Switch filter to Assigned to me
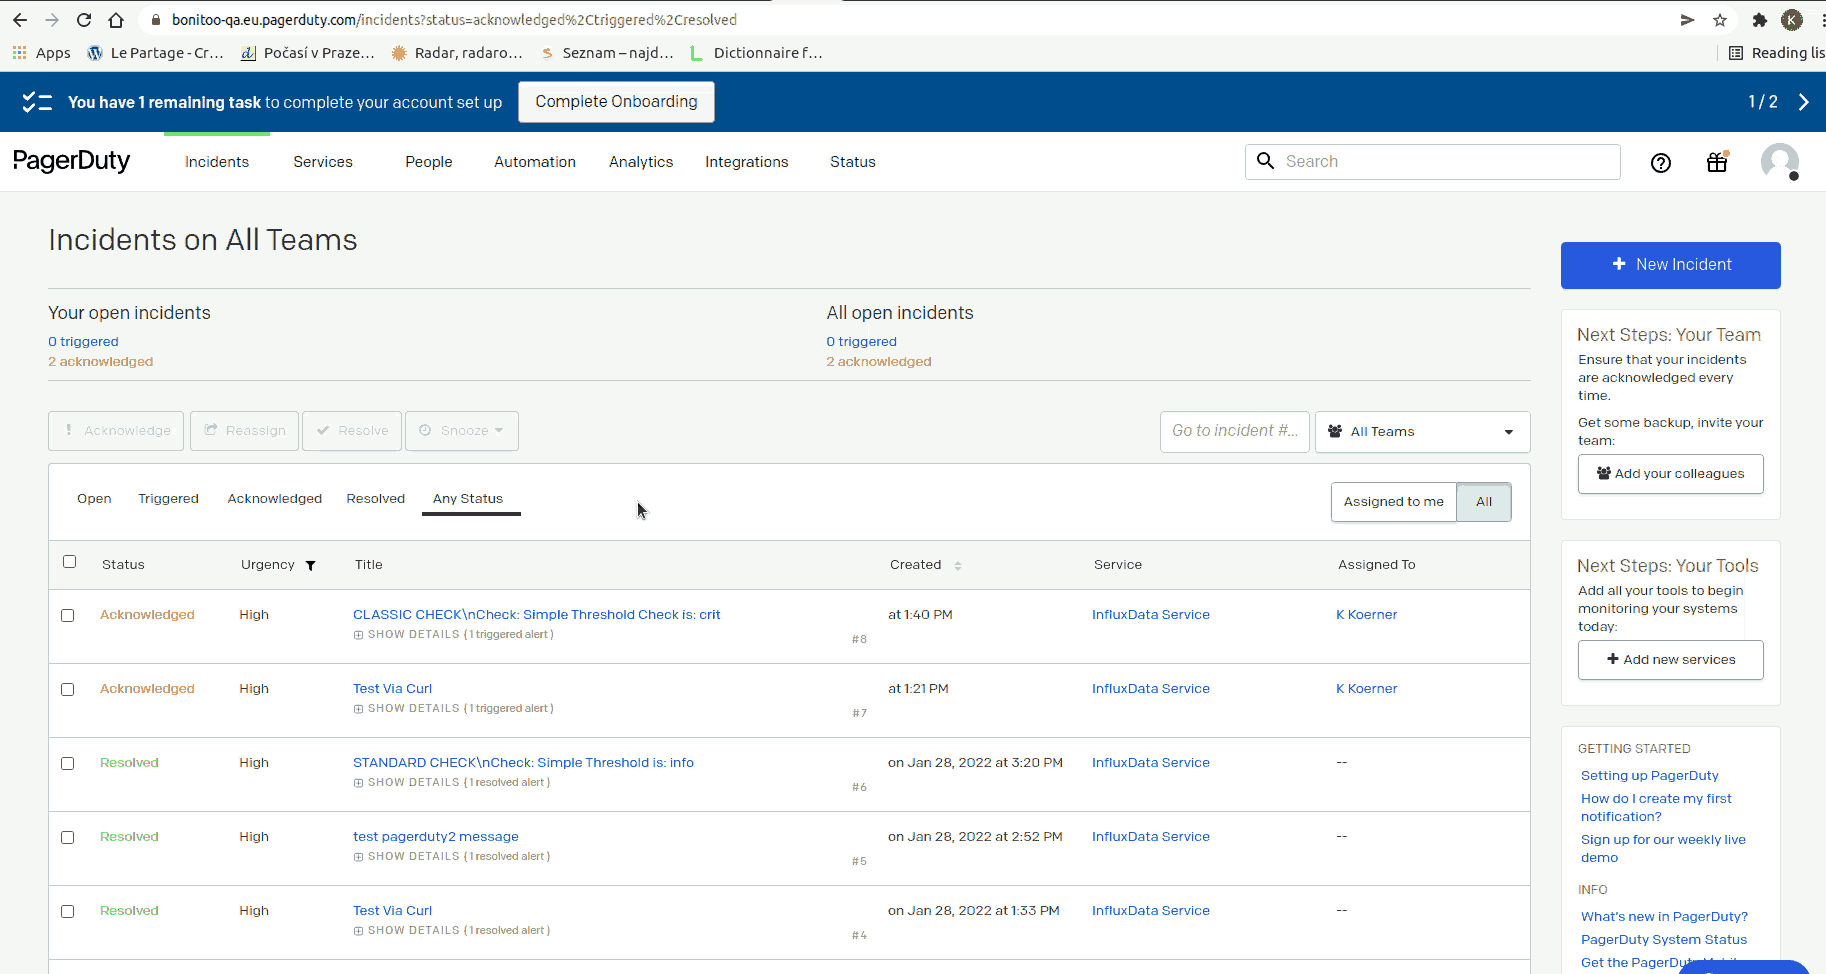Viewport: 1826px width, 974px height. pos(1393,502)
